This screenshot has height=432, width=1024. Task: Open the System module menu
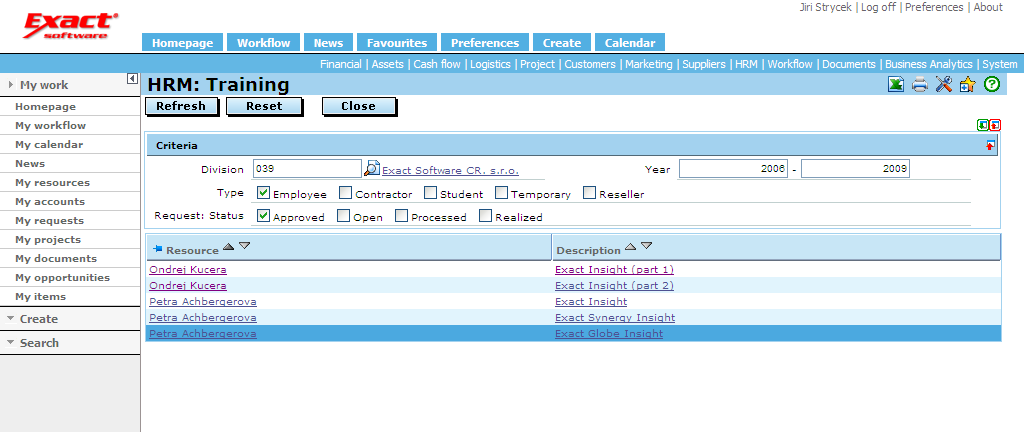point(999,64)
